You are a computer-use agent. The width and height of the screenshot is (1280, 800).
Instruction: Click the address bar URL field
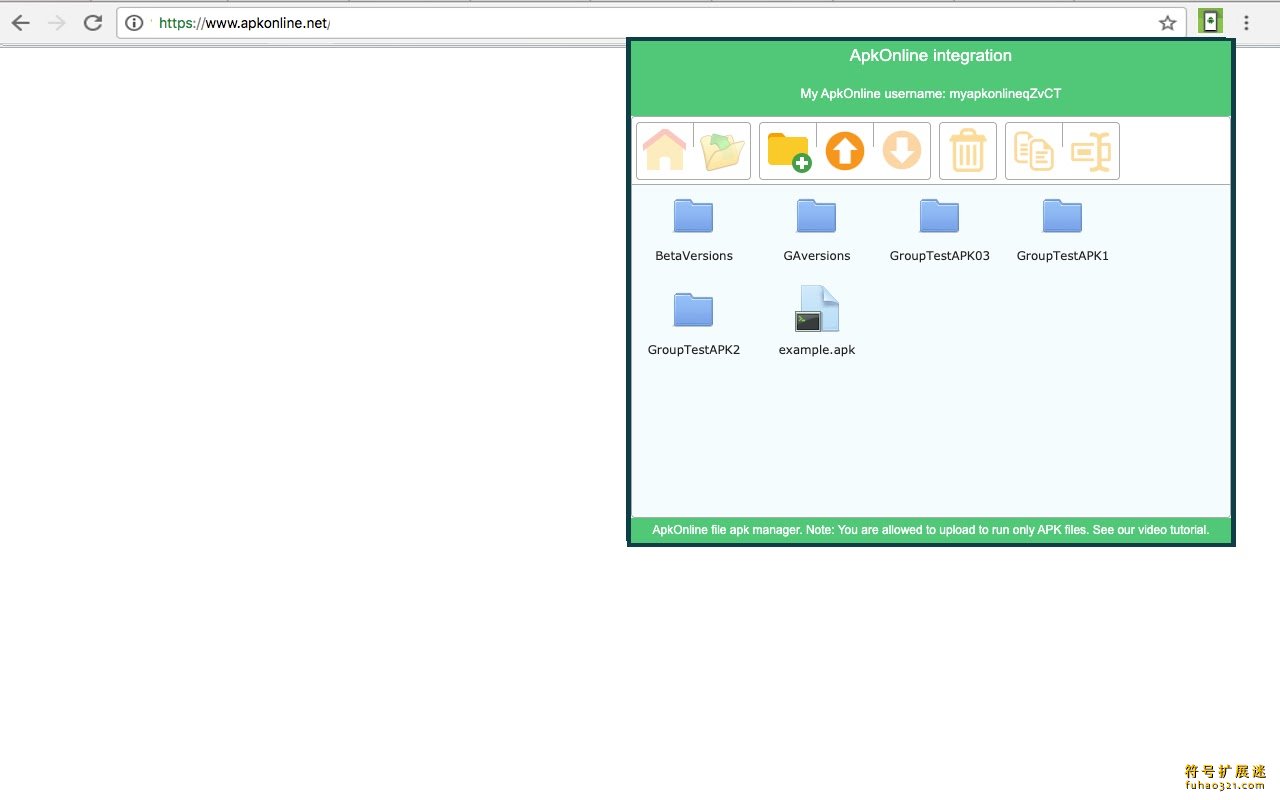[651, 23]
